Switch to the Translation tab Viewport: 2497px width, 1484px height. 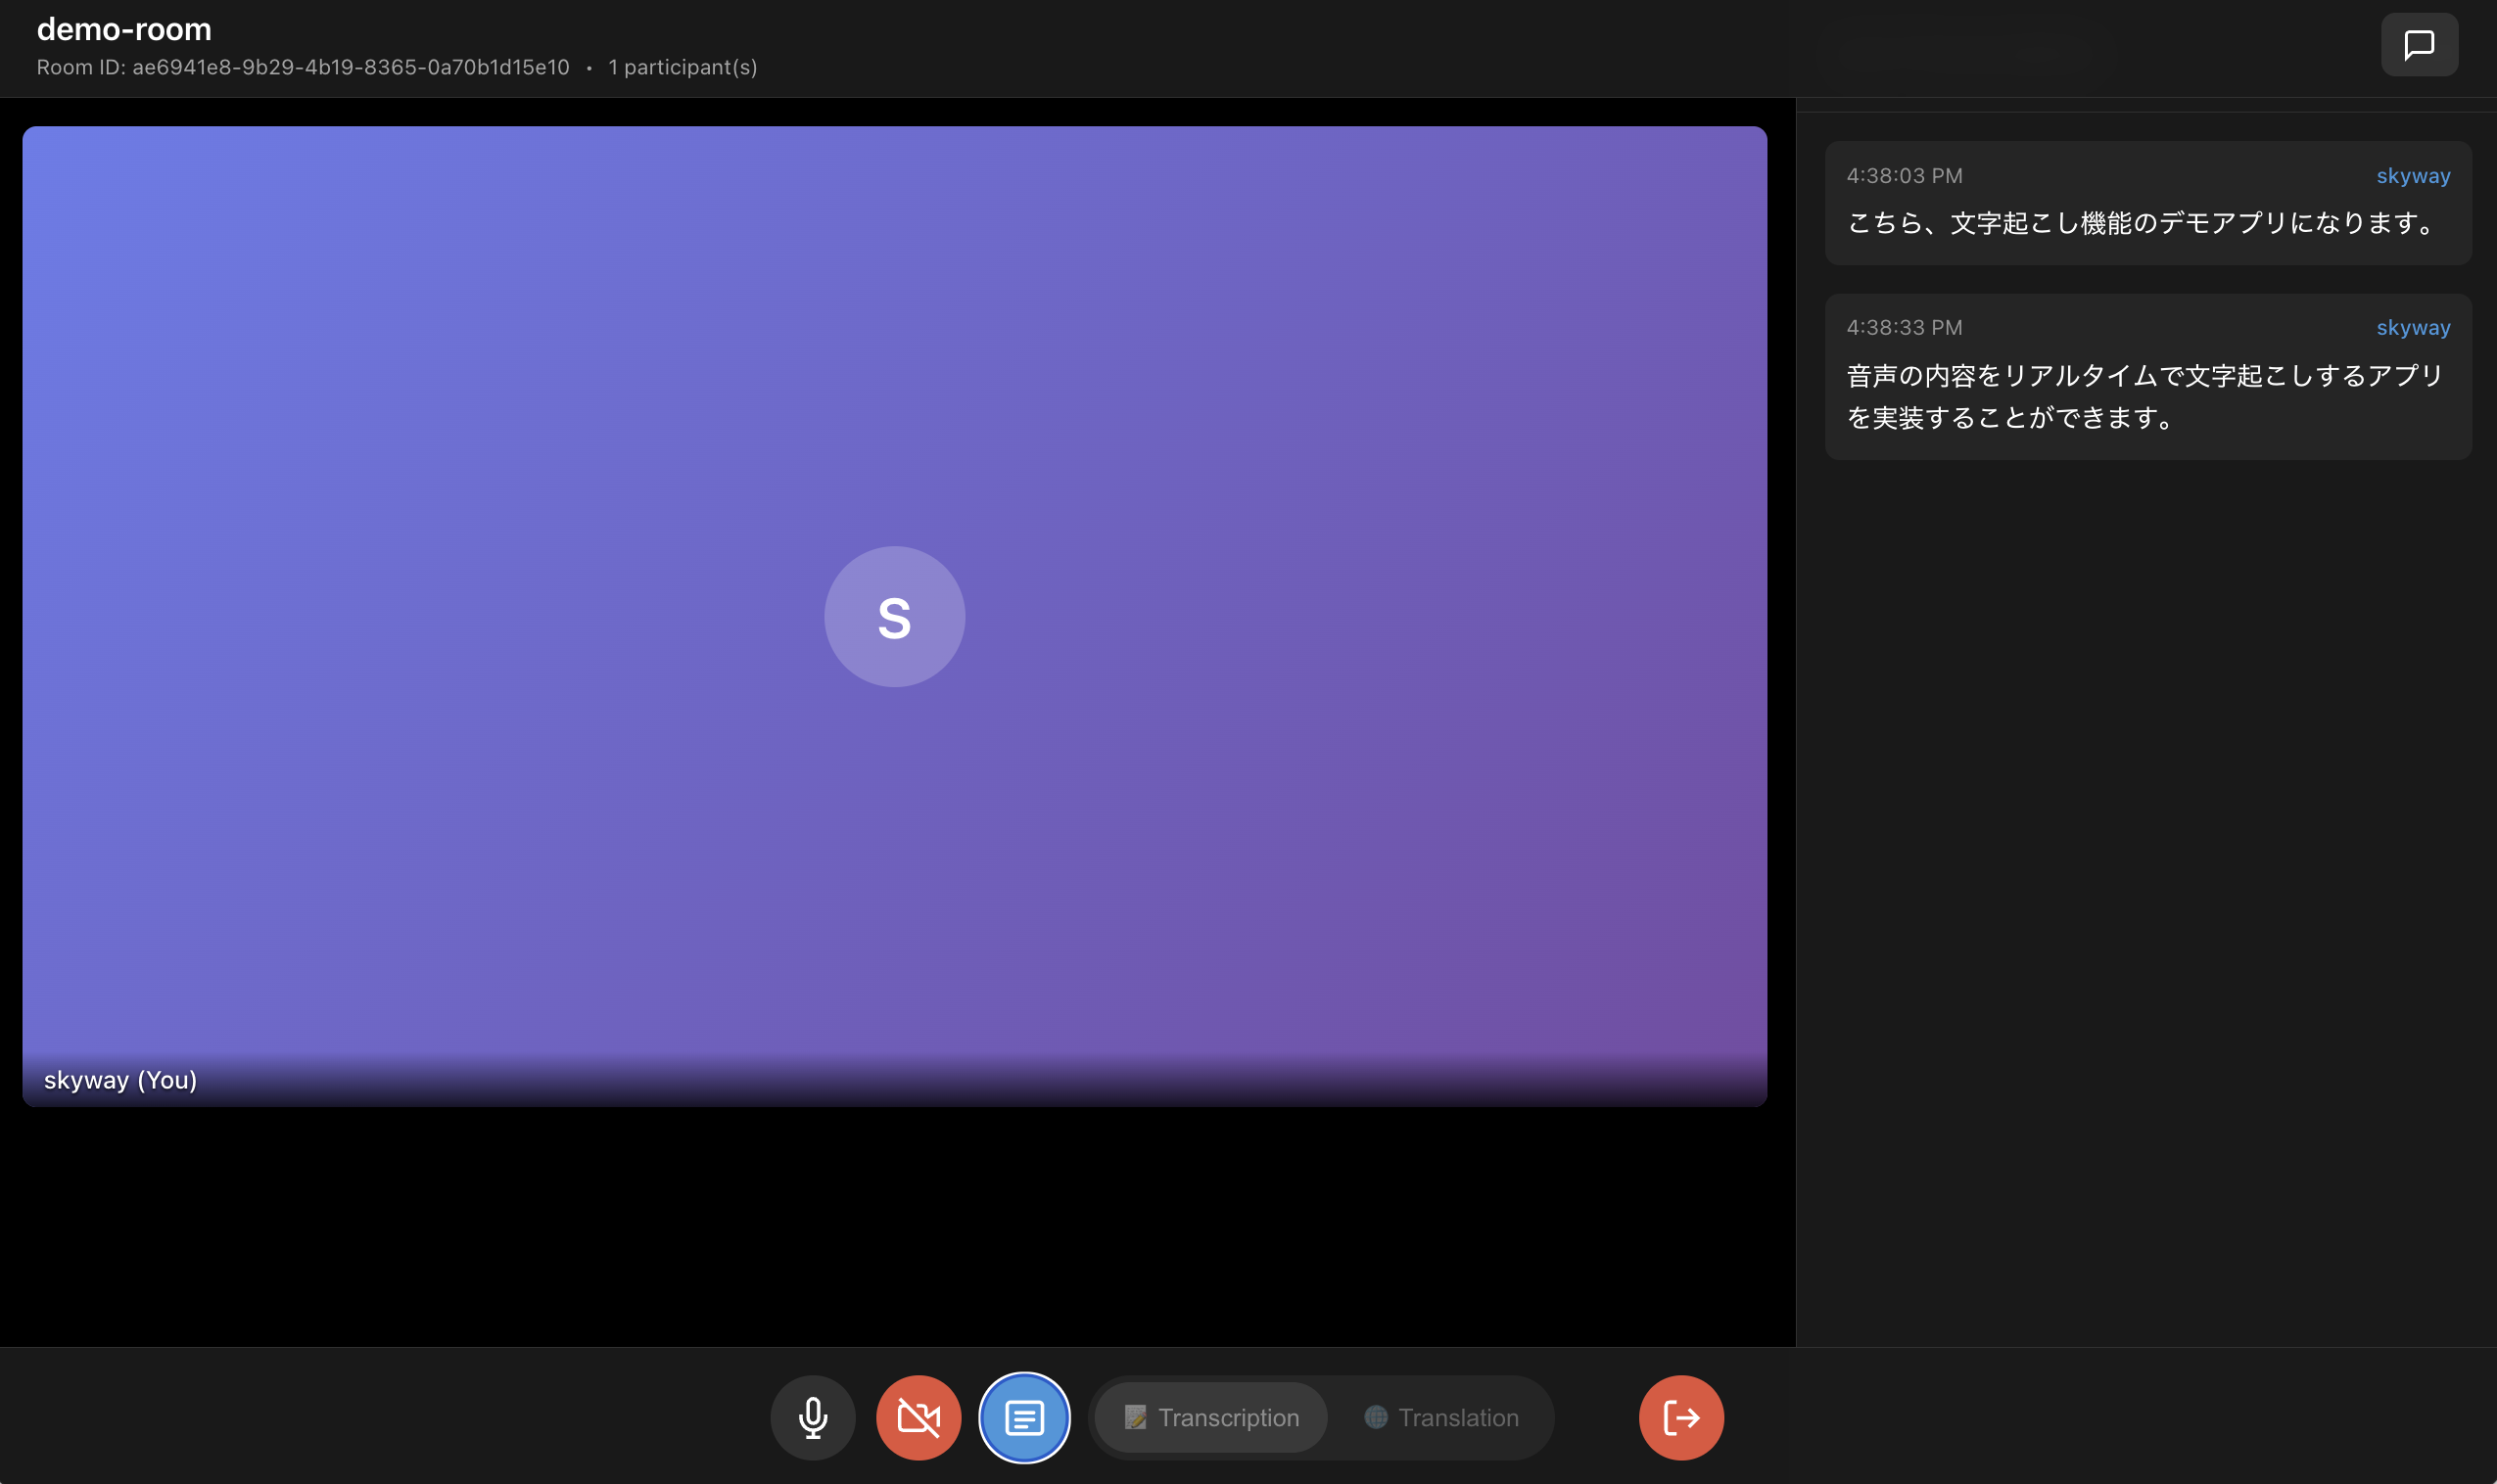coord(1457,1417)
